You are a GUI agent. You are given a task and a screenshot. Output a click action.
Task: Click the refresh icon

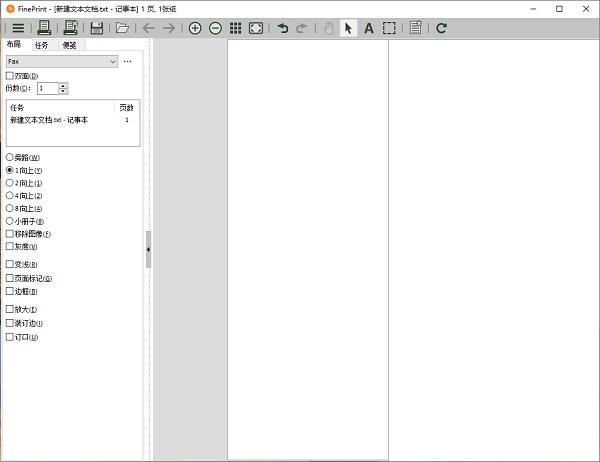pyautogui.click(x=442, y=29)
